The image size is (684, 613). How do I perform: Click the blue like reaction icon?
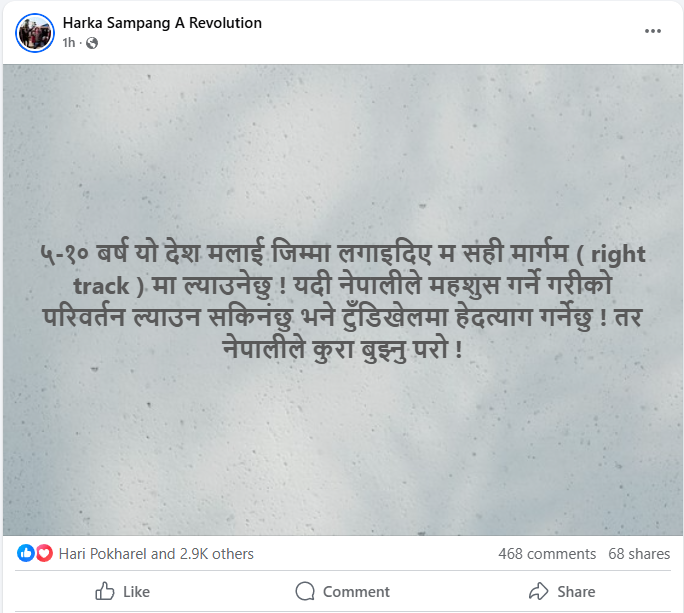(25, 553)
